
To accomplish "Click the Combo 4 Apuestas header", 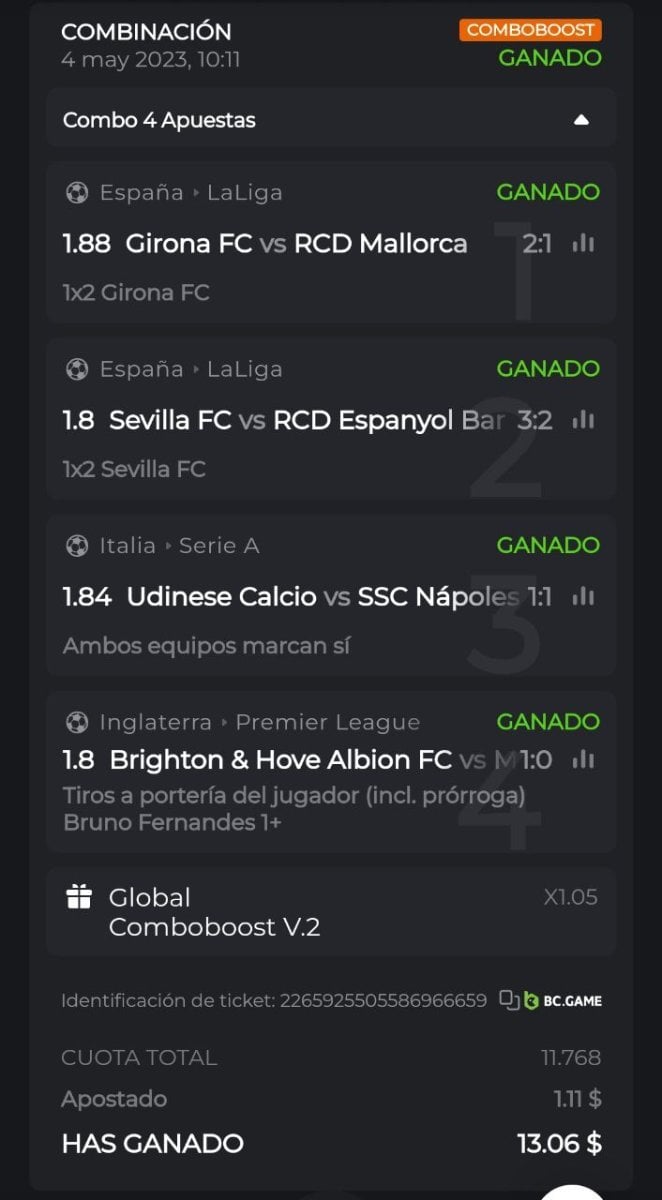I will pyautogui.click(x=160, y=120).
